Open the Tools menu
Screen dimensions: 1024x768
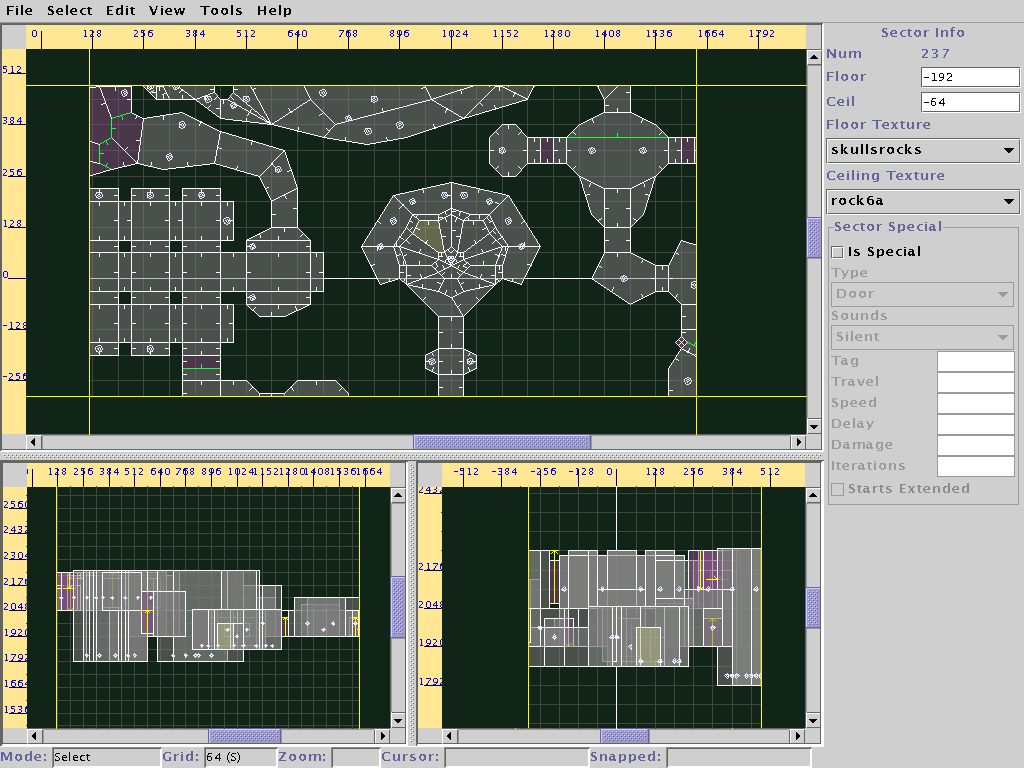pos(221,11)
